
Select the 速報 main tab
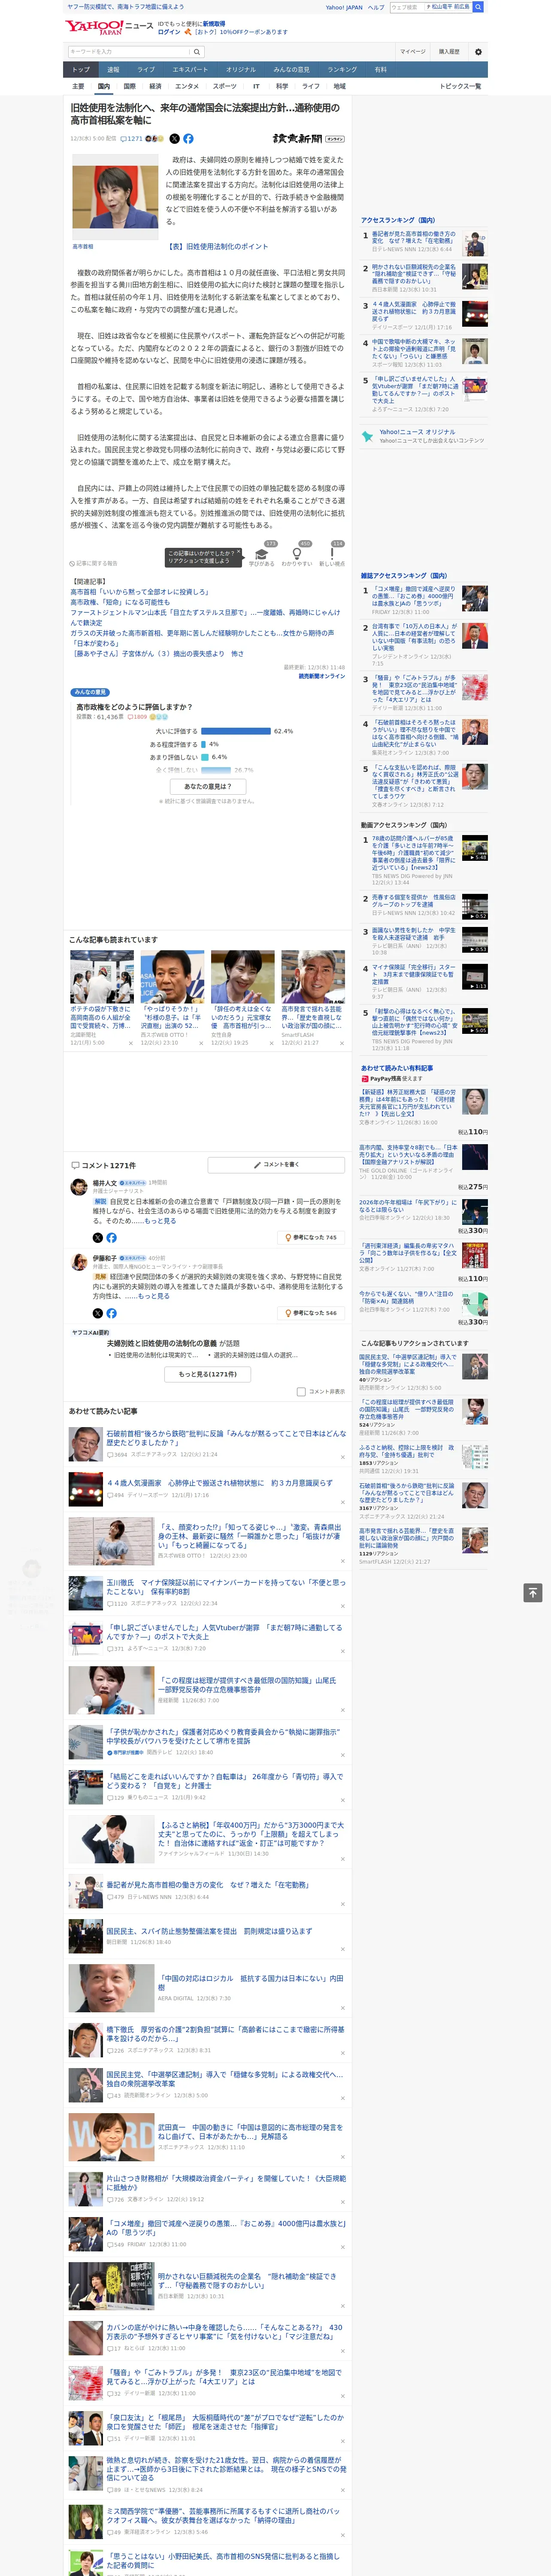pos(113,69)
